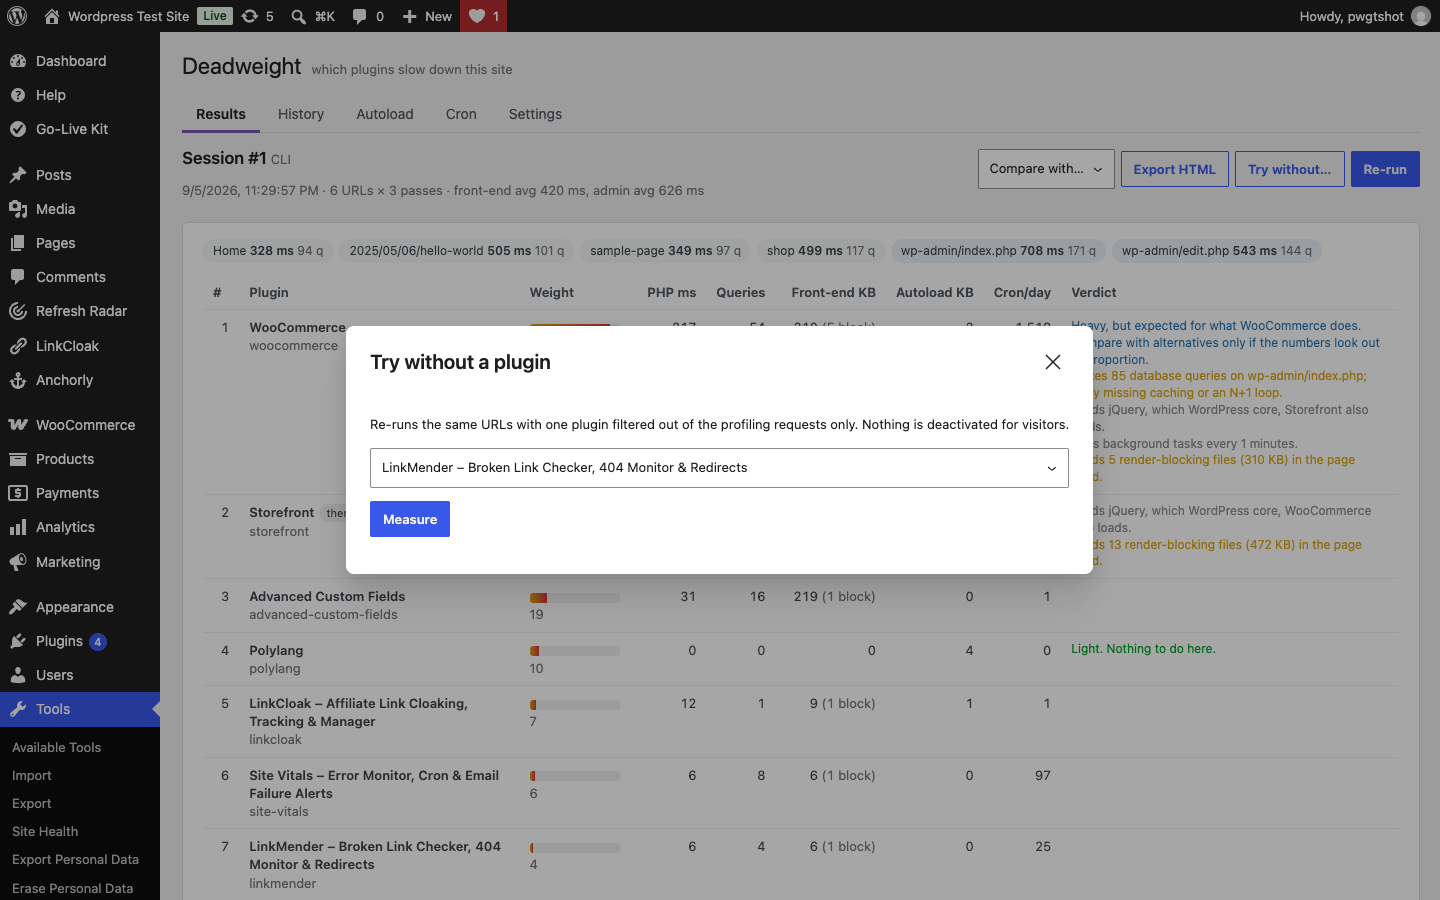Open the Compare with... dropdown
Image resolution: width=1440 pixels, height=900 pixels.
[x=1046, y=169]
